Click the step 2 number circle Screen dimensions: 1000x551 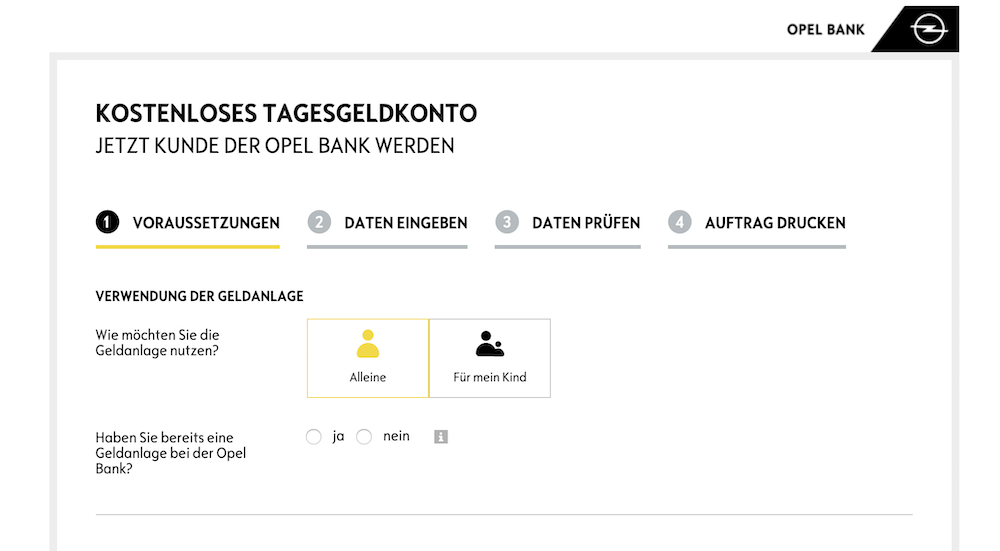[x=319, y=222]
